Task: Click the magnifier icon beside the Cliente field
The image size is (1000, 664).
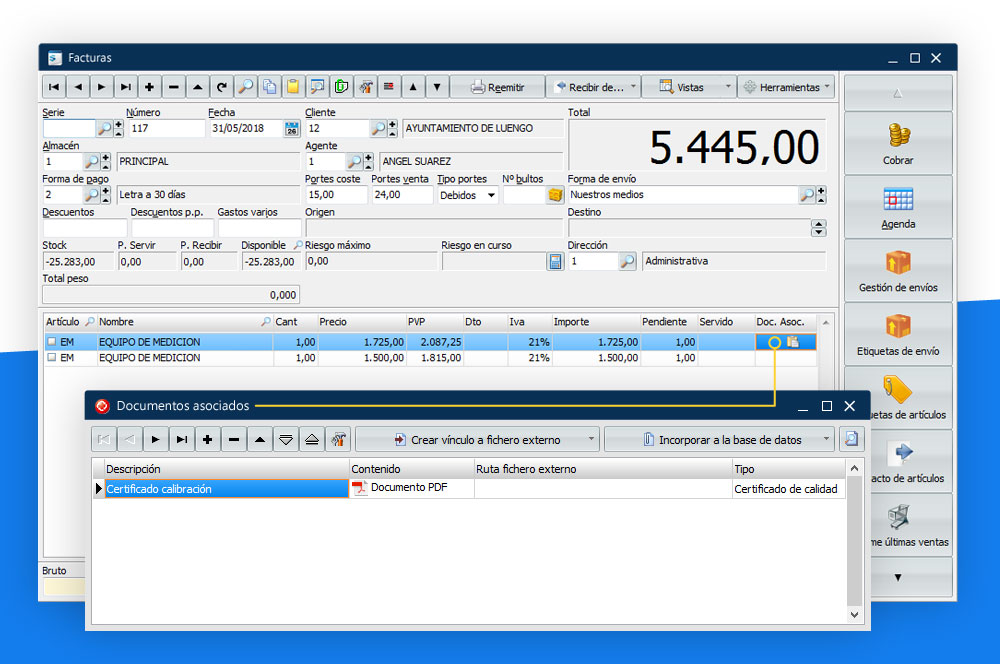Action: pos(378,129)
